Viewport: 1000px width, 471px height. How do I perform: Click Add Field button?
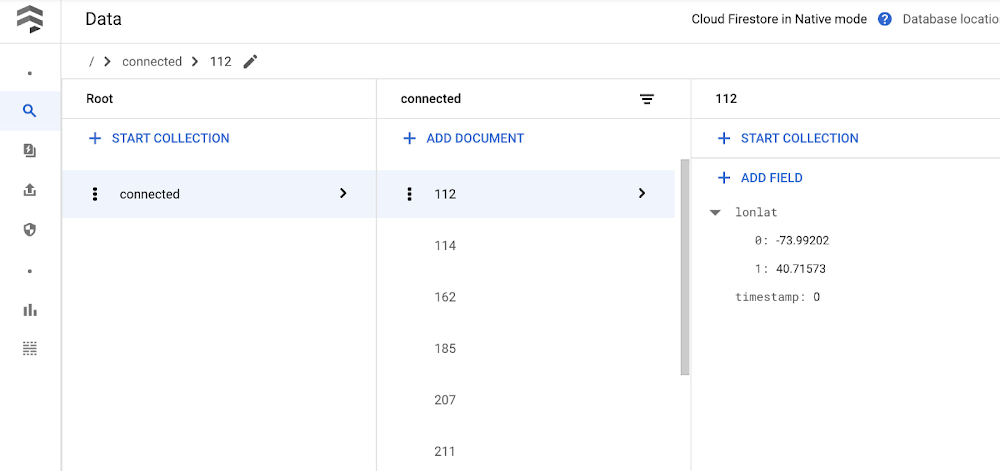point(761,178)
